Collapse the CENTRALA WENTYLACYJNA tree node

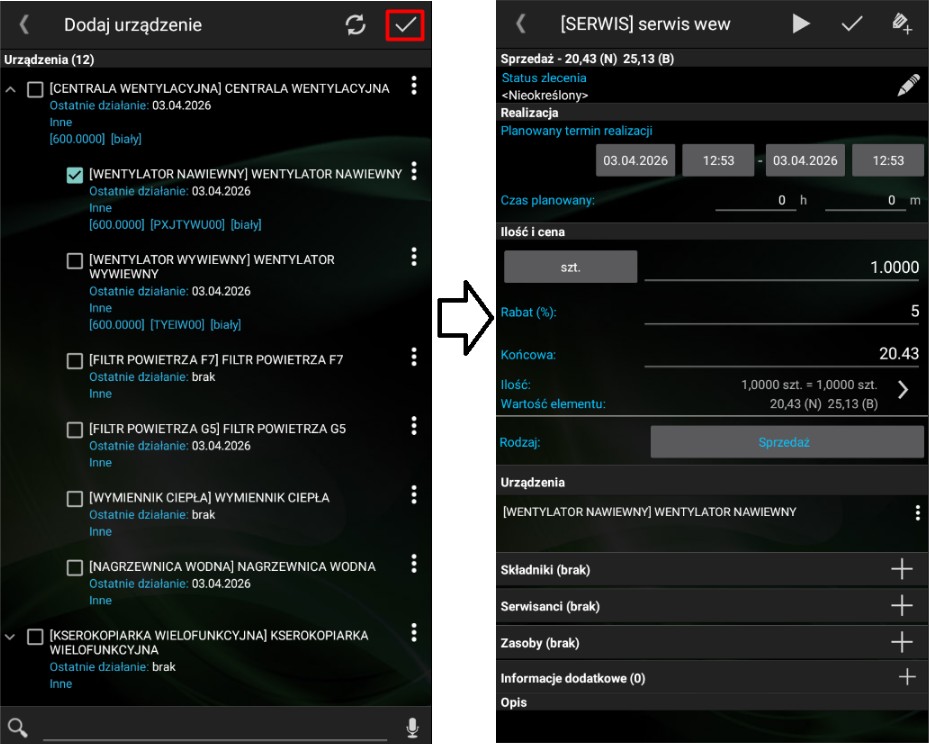[x=11, y=90]
